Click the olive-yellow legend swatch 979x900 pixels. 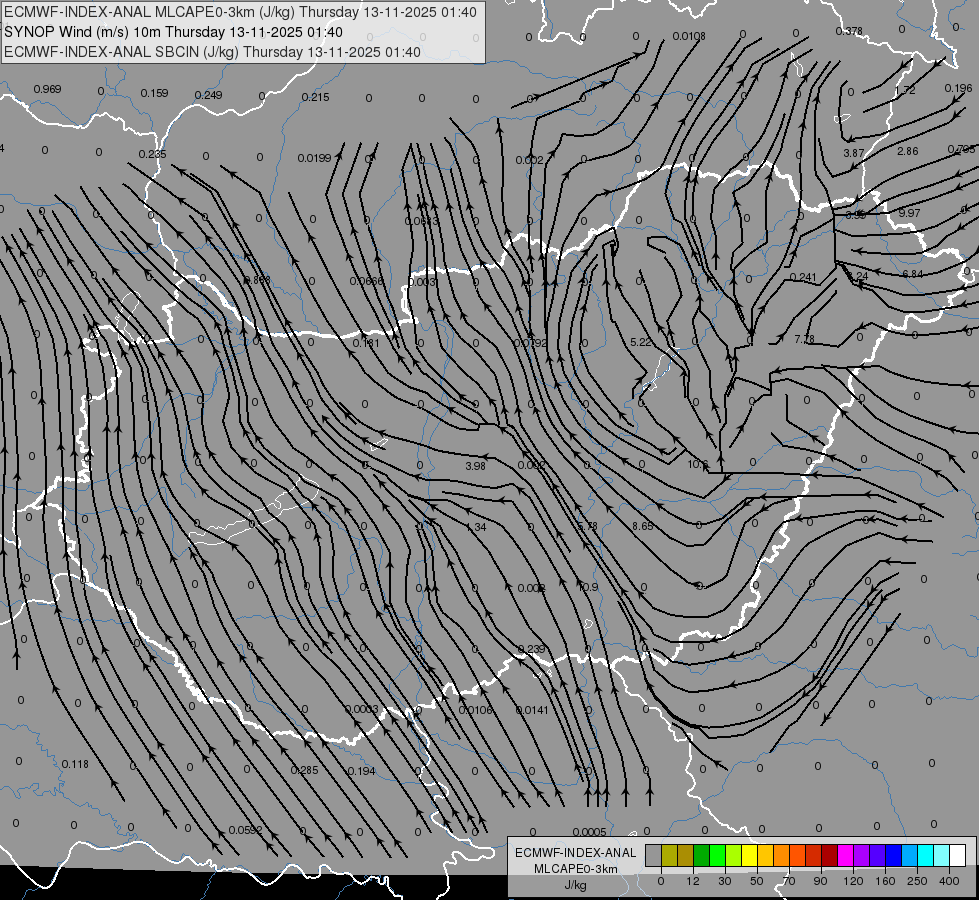pos(670,855)
